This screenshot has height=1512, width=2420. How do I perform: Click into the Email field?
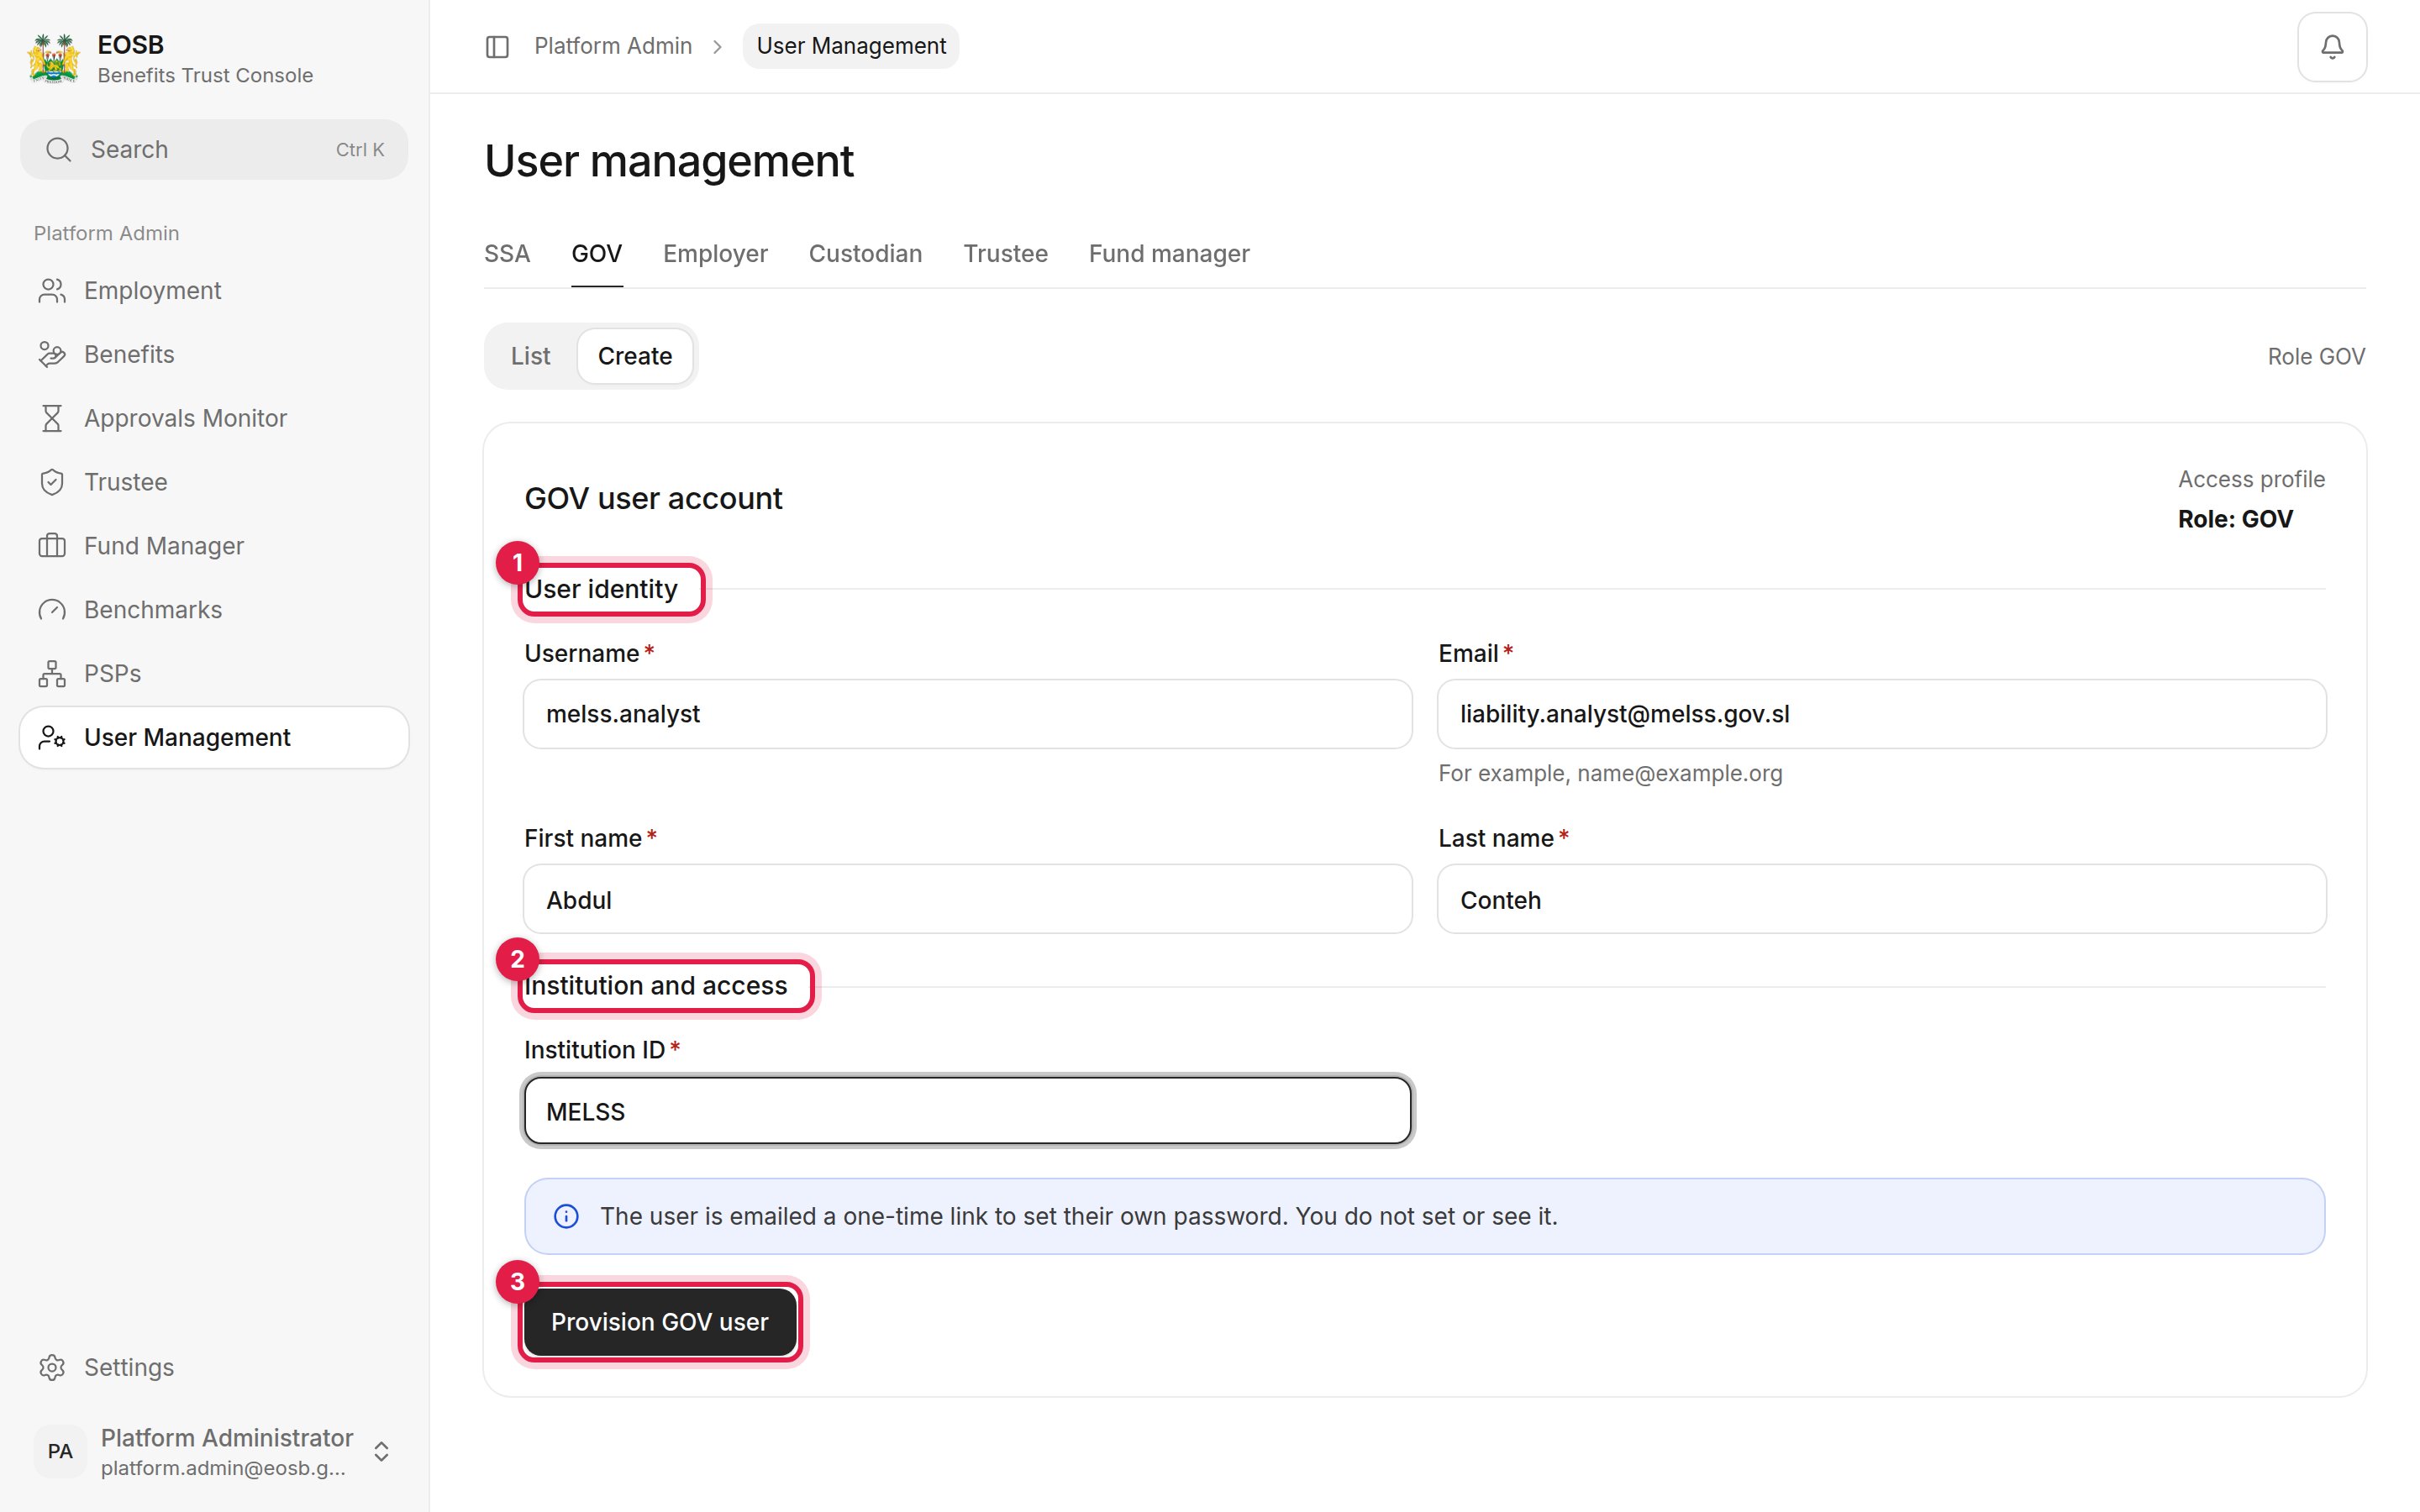coord(1881,714)
